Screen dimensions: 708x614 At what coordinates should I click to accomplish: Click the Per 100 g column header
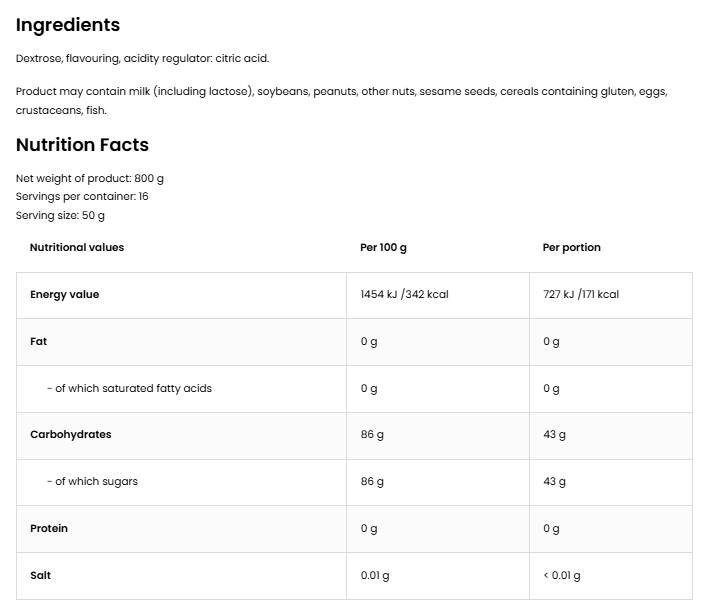(x=383, y=247)
